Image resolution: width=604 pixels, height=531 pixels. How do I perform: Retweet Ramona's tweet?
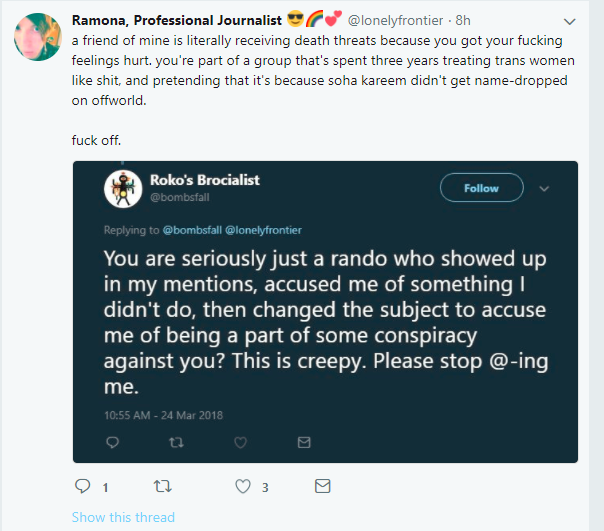tap(163, 486)
